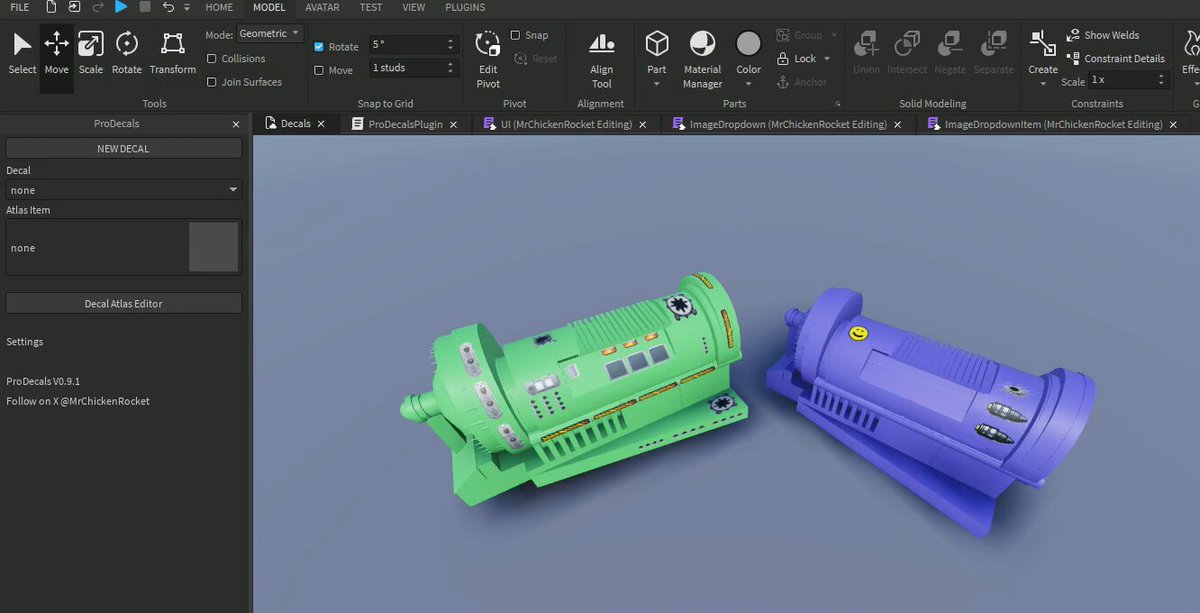1200x613 pixels.
Task: Check the Move snap checkbox
Action: (319, 70)
